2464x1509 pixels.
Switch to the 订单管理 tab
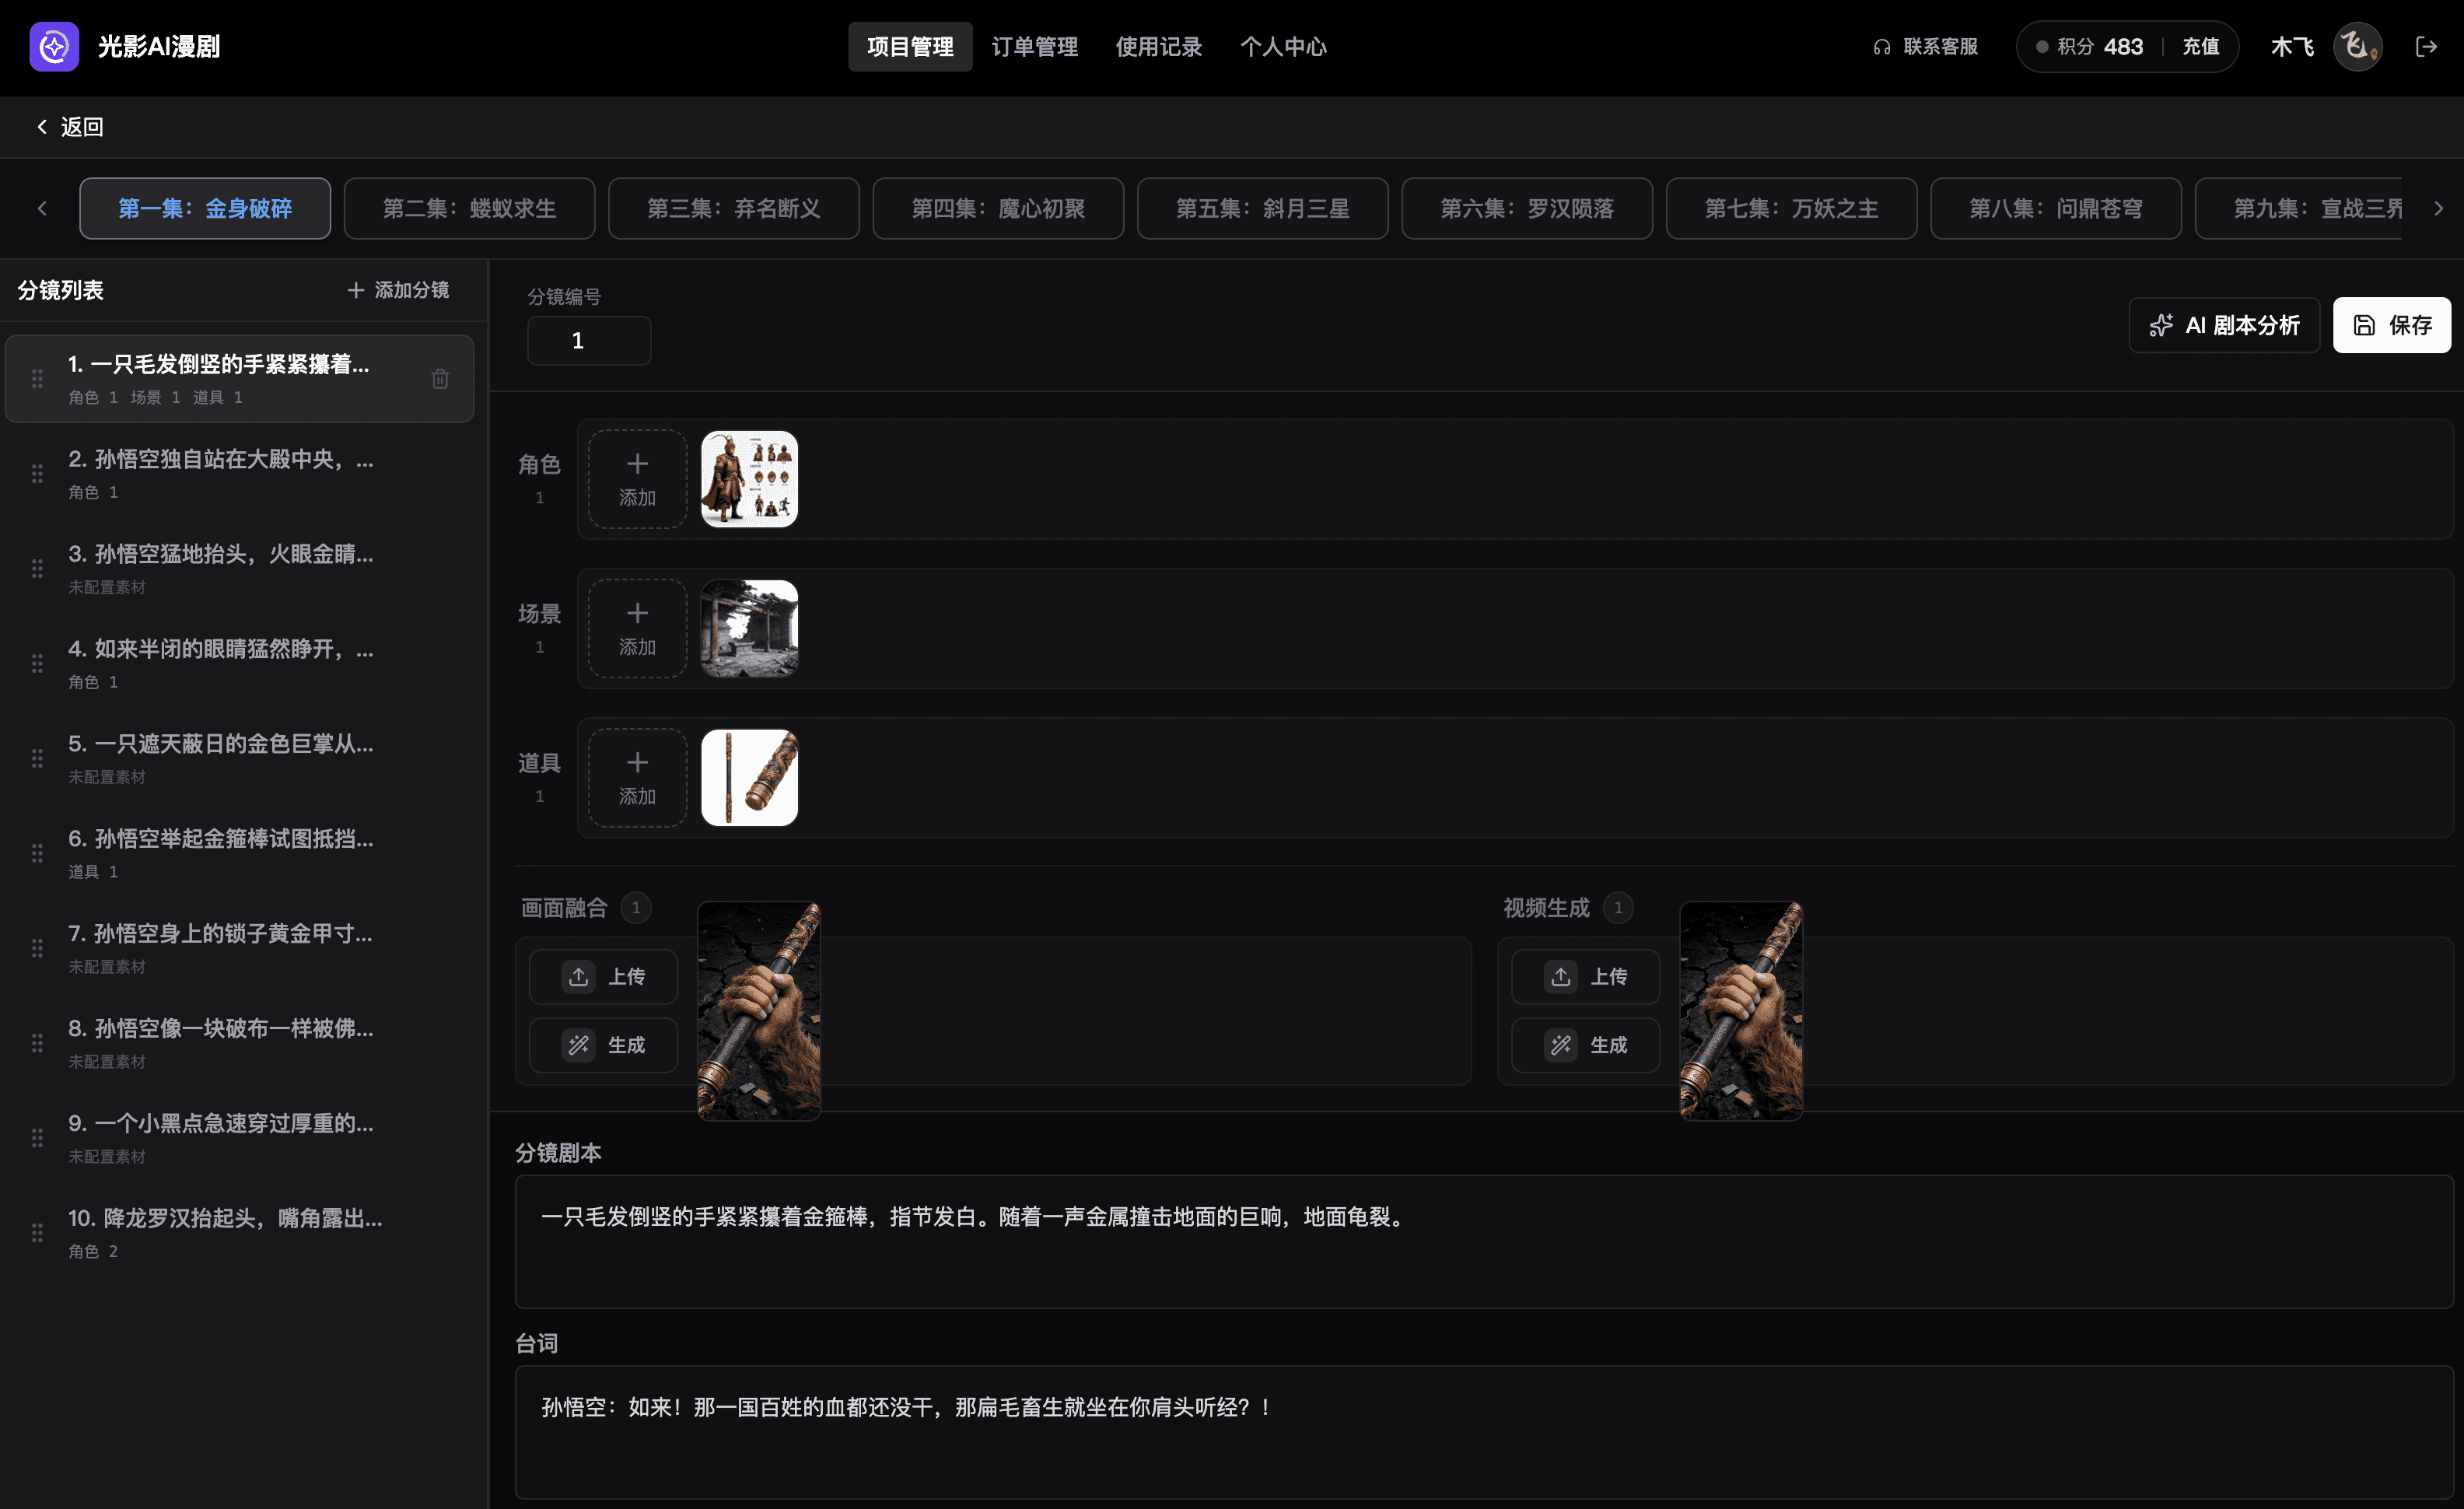pyautogui.click(x=1035, y=46)
